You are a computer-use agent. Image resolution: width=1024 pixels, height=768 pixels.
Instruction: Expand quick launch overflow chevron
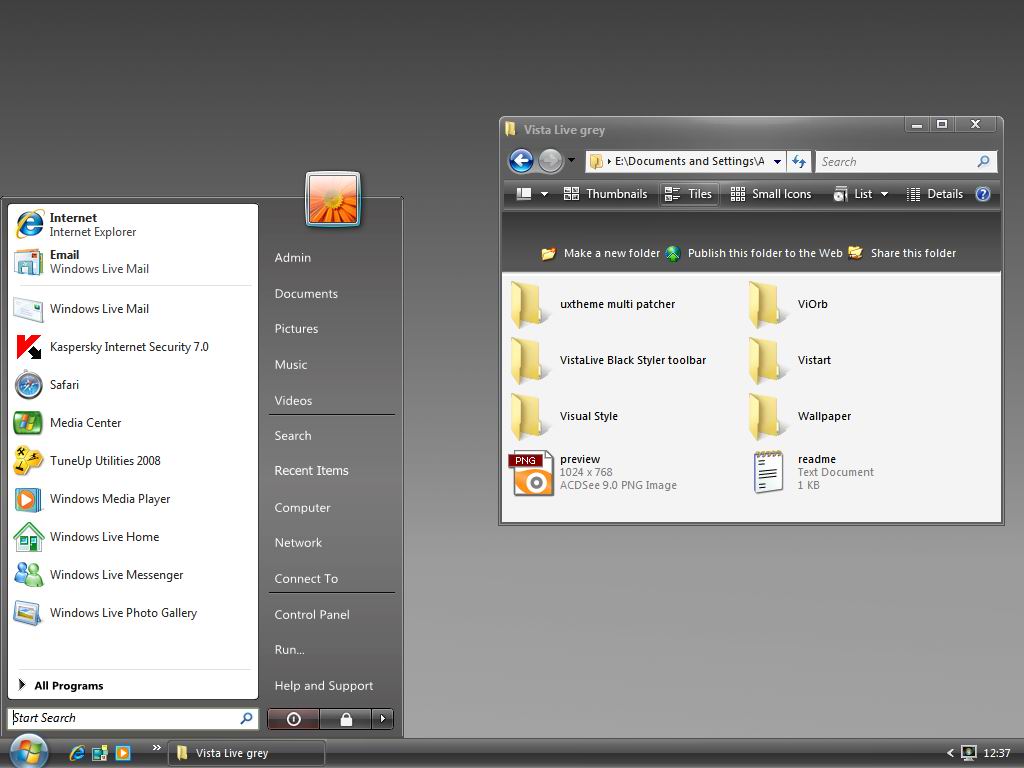[x=157, y=748]
